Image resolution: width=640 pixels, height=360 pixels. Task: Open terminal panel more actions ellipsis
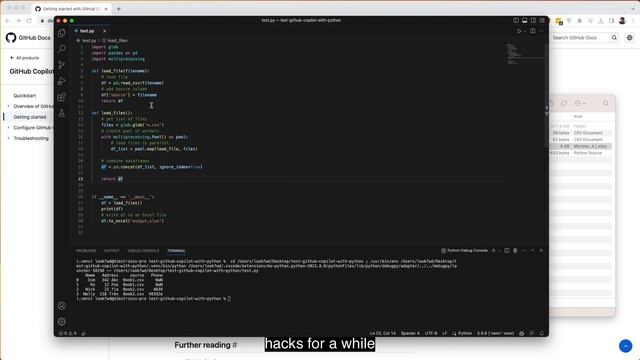524,251
